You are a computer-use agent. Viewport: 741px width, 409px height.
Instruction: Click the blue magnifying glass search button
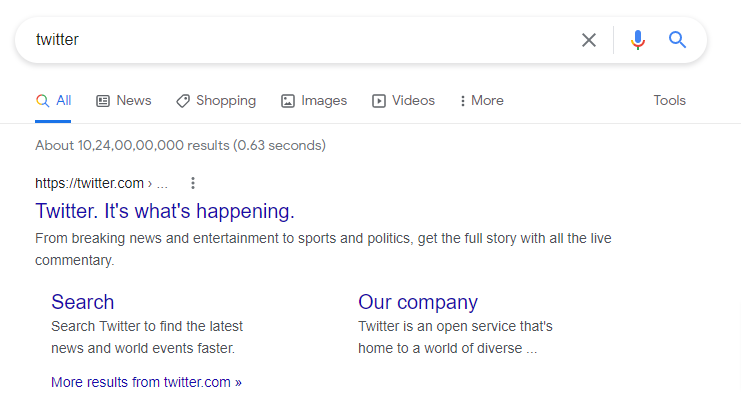[x=677, y=40]
